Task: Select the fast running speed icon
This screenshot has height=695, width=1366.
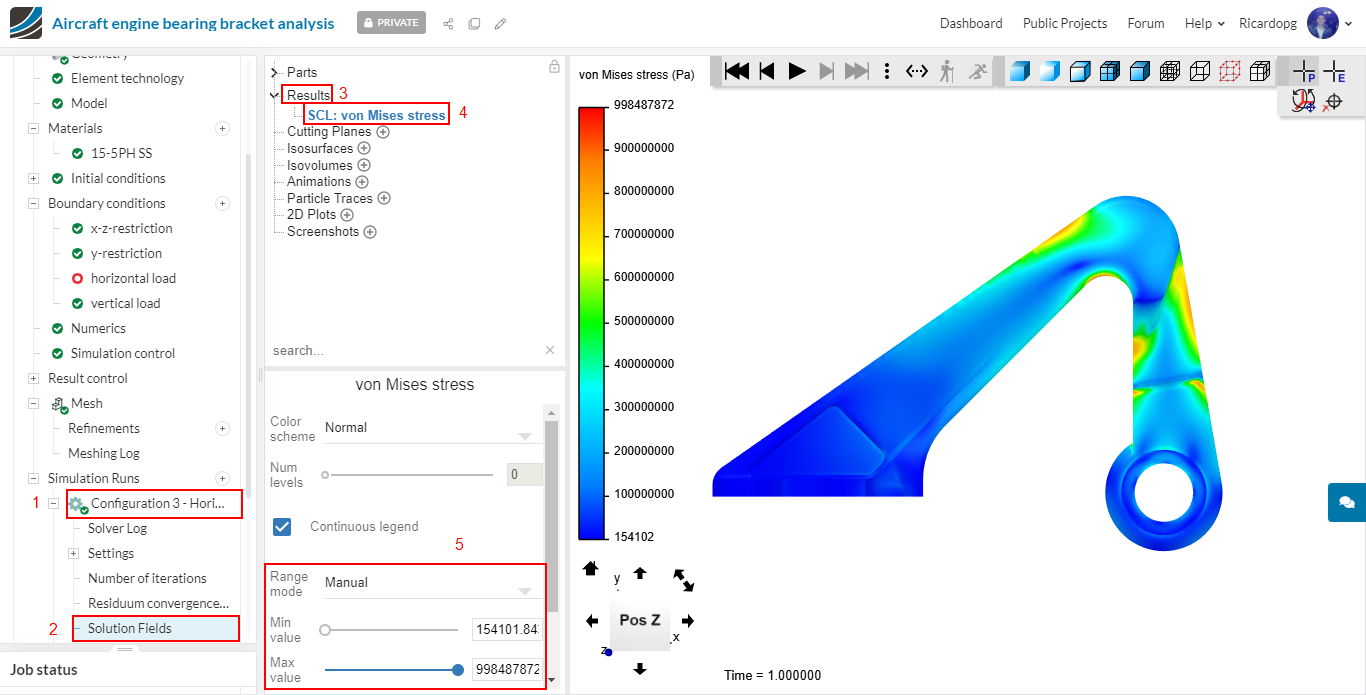Action: pyautogui.click(x=977, y=71)
